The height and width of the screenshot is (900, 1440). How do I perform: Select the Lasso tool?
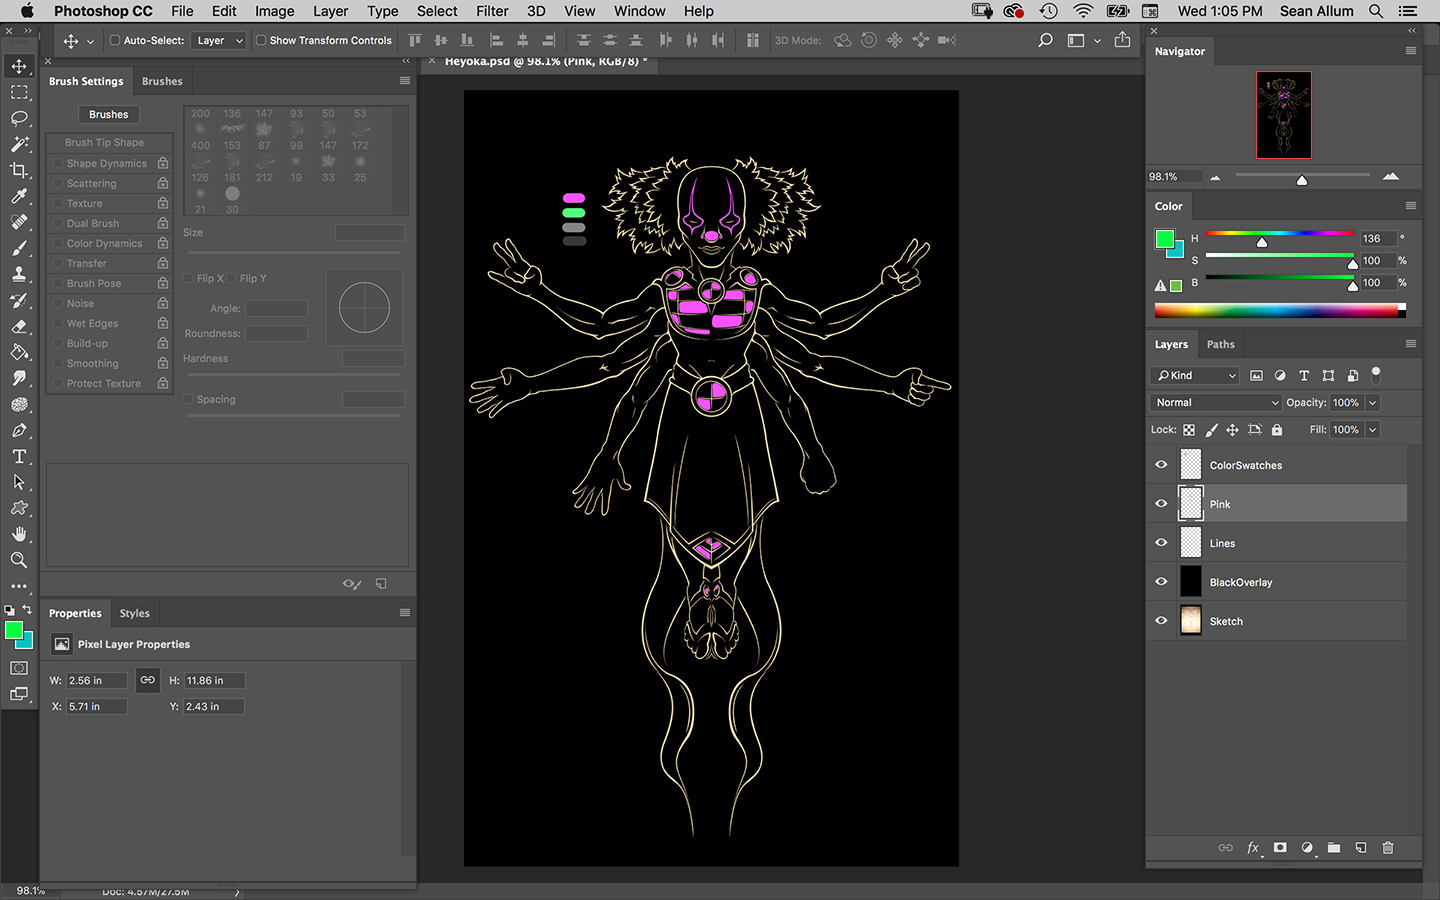19,118
